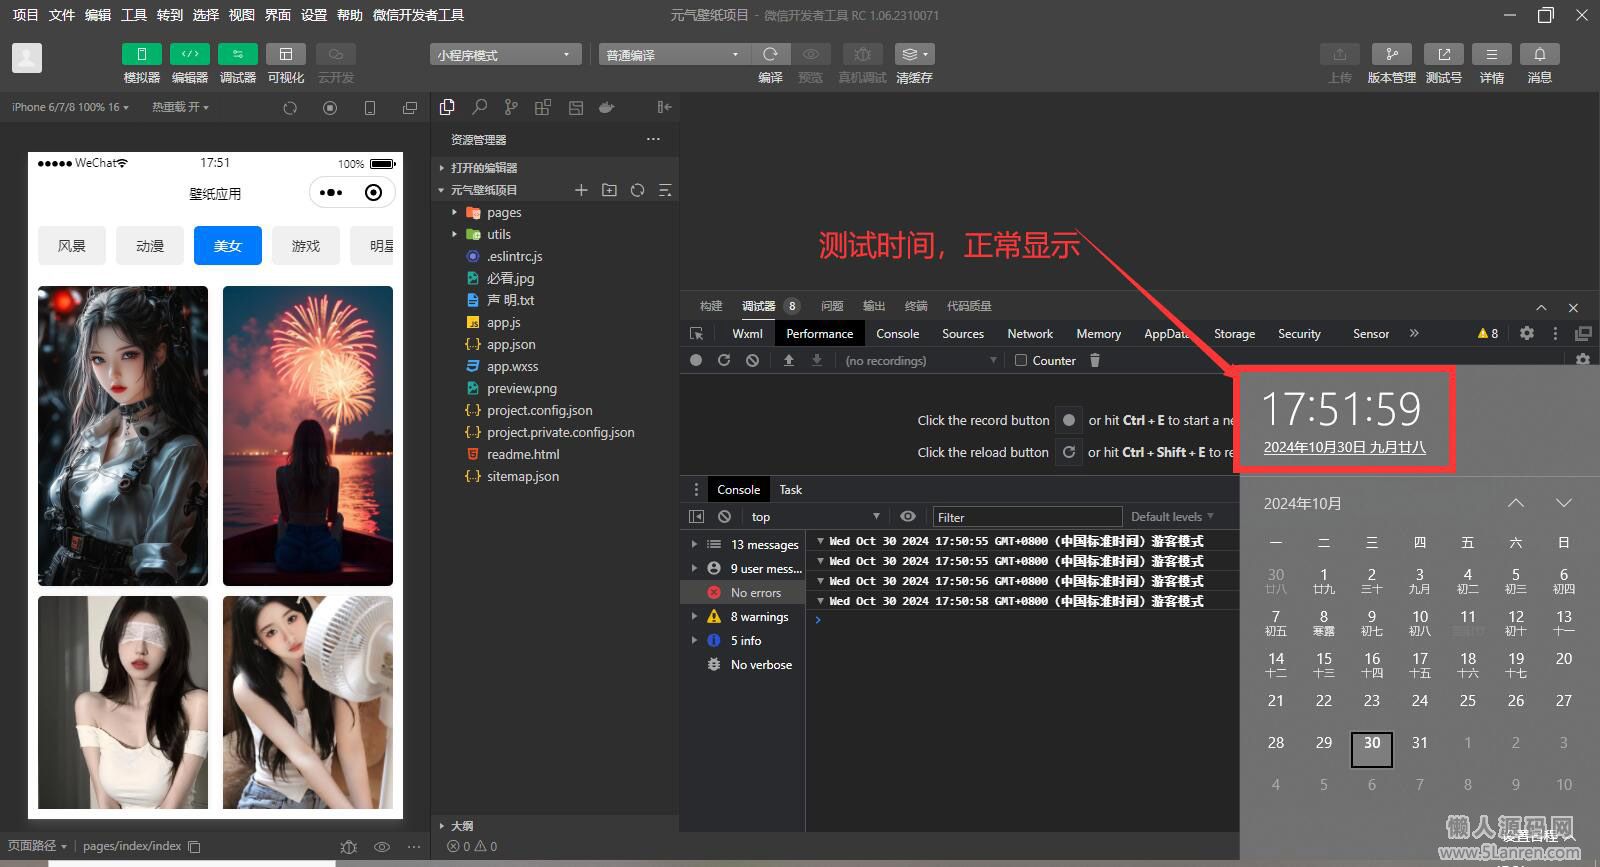Viewport: 1600px width, 867px height.
Task: Click the date link 2024年10月30日
Action: coord(1343,448)
